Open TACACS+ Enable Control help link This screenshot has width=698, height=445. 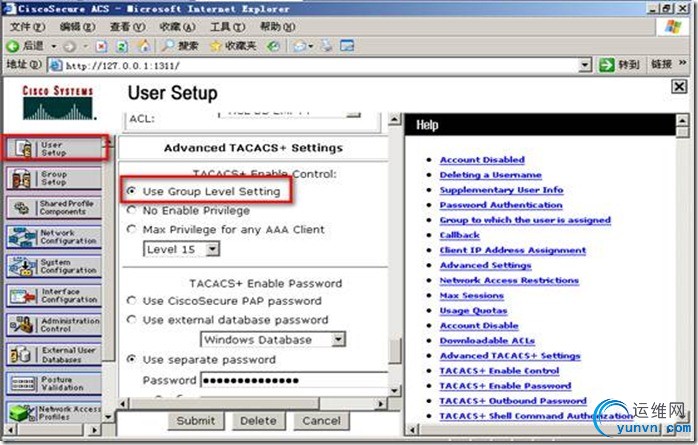coord(499,371)
